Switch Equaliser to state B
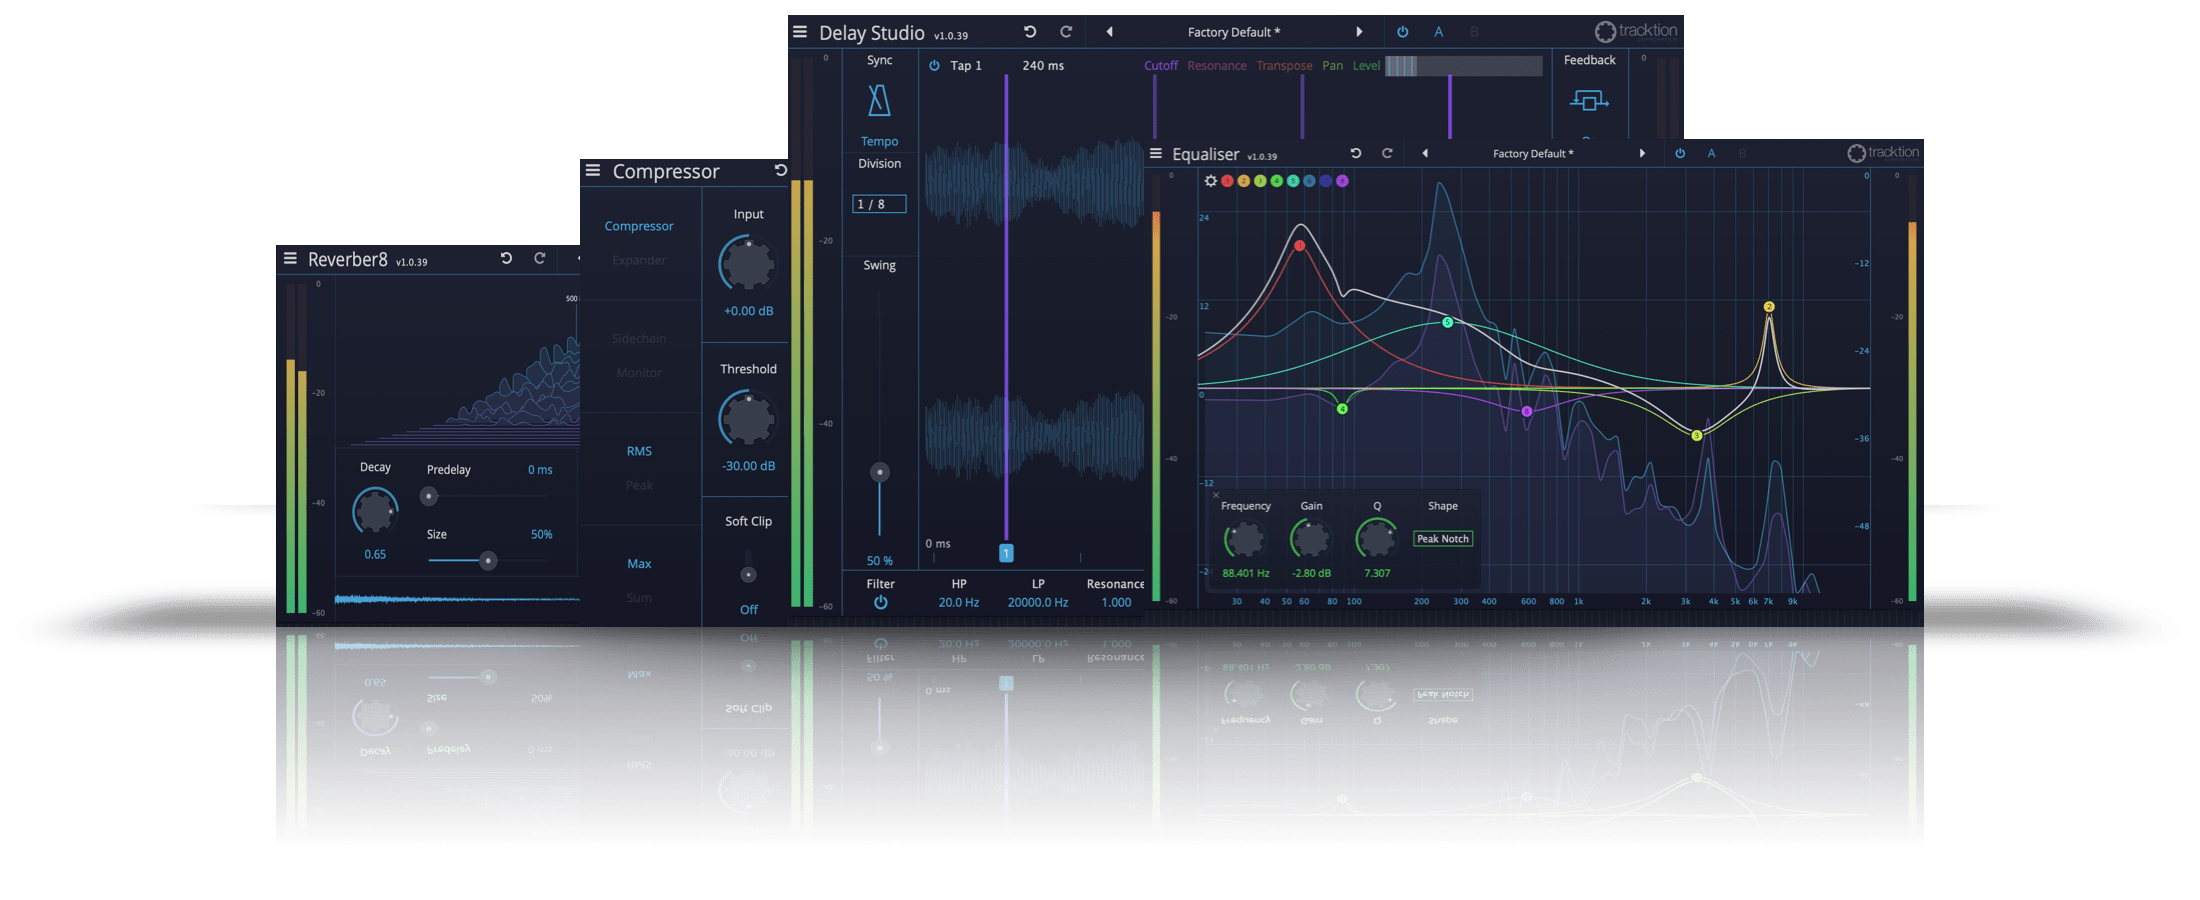This screenshot has height=900, width=2200. click(x=1742, y=153)
